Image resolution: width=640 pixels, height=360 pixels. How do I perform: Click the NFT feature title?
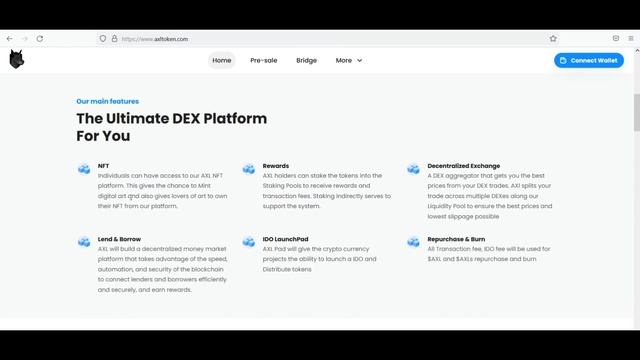coord(103,166)
